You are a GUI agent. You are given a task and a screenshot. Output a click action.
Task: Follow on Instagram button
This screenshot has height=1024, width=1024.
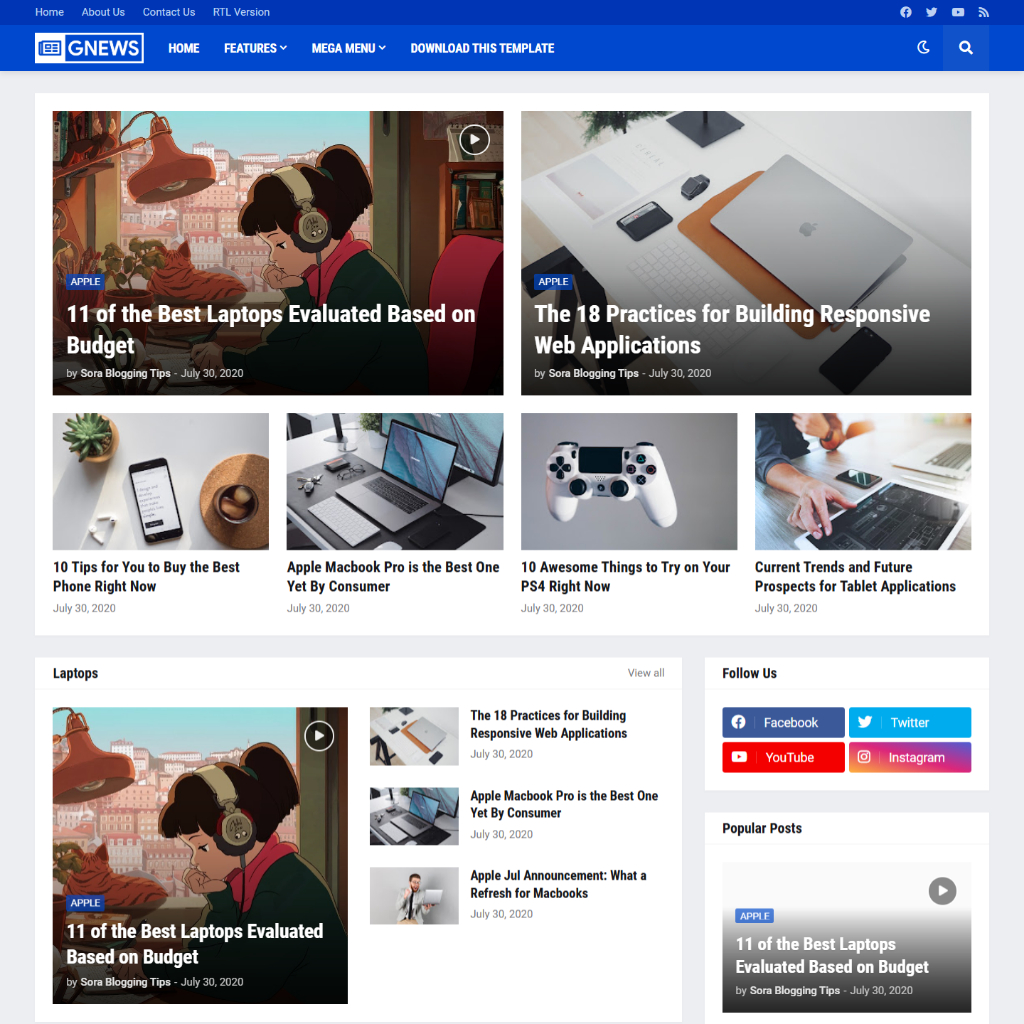pyautogui.click(x=910, y=758)
